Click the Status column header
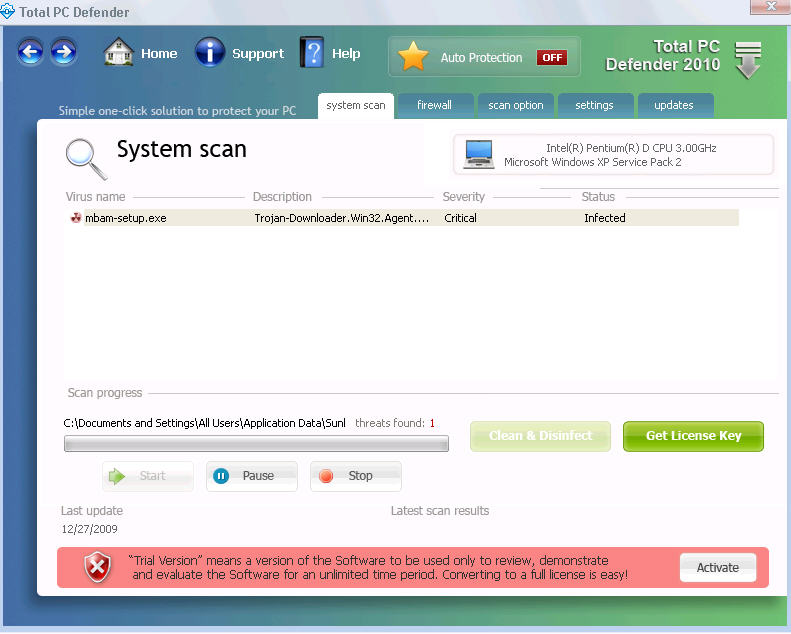 [598, 197]
